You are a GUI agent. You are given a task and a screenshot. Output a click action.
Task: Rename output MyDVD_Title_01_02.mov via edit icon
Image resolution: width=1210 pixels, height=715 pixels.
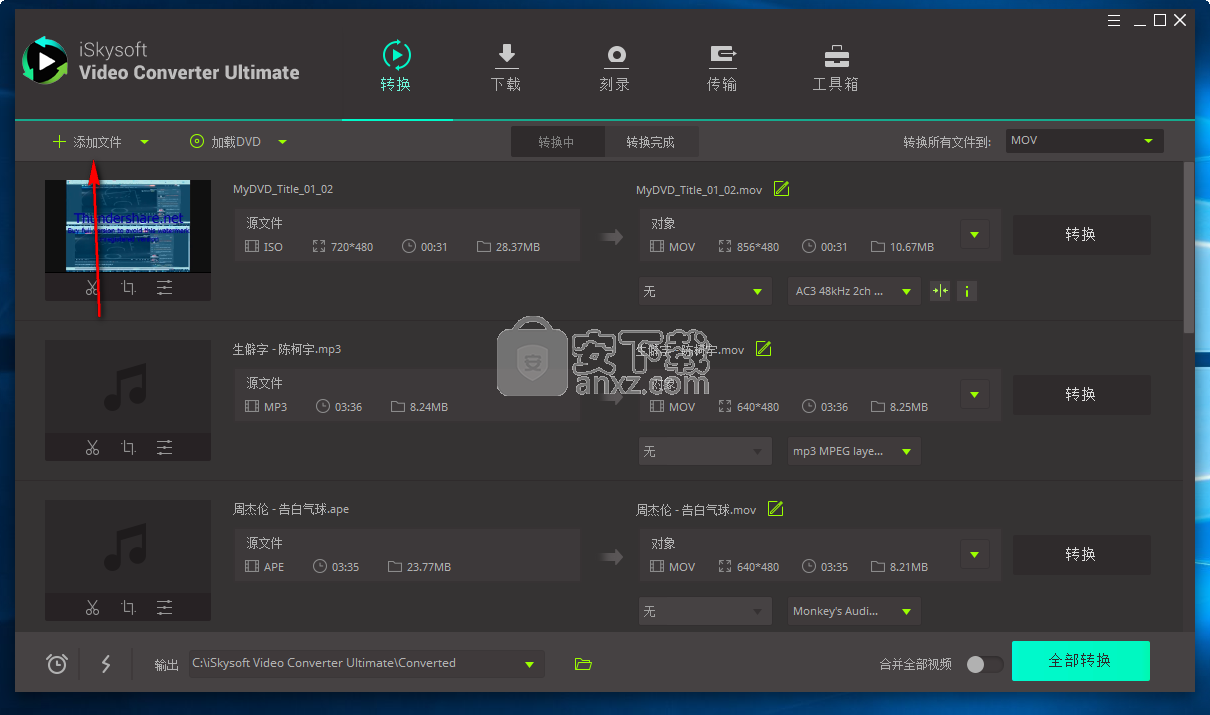pyautogui.click(x=782, y=189)
